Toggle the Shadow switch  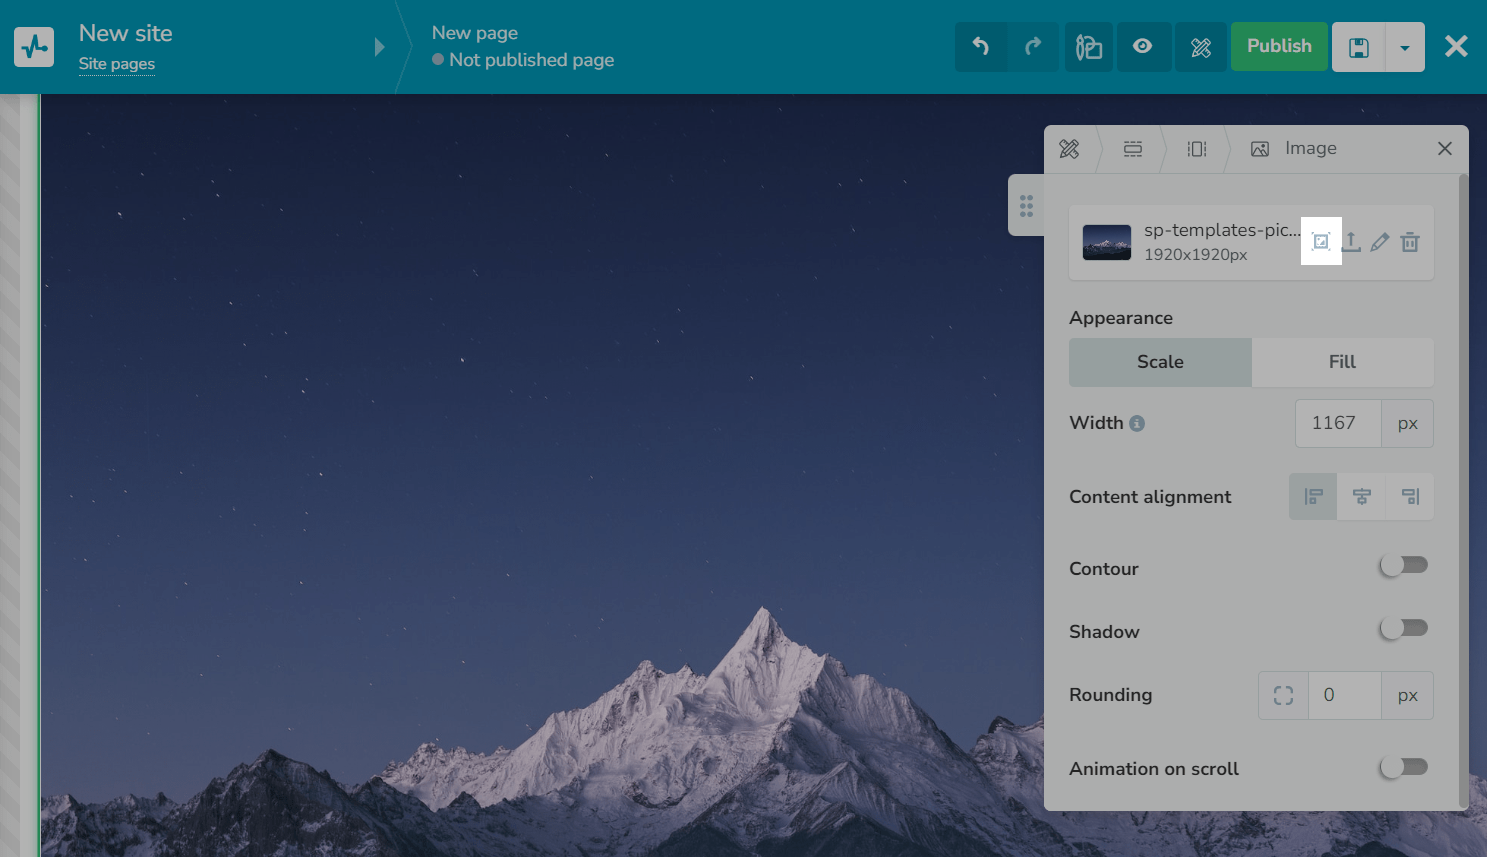click(x=1404, y=629)
